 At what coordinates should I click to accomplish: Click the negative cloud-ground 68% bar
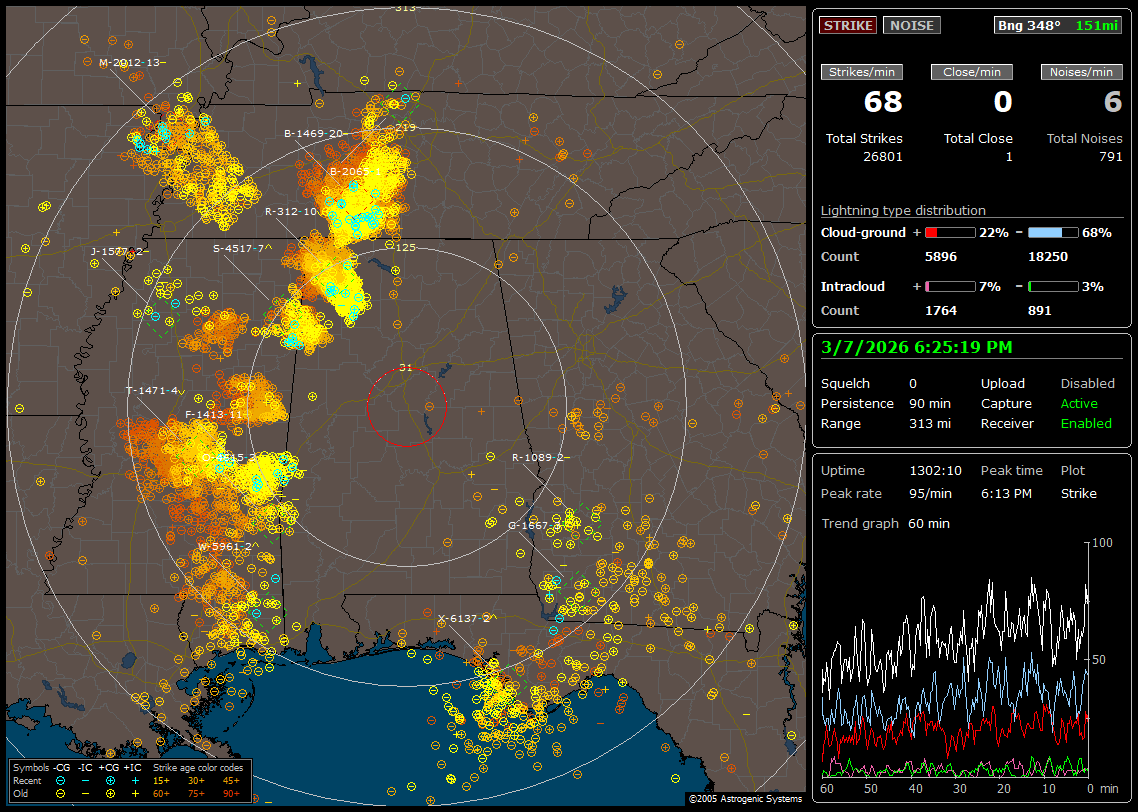(x=1052, y=232)
